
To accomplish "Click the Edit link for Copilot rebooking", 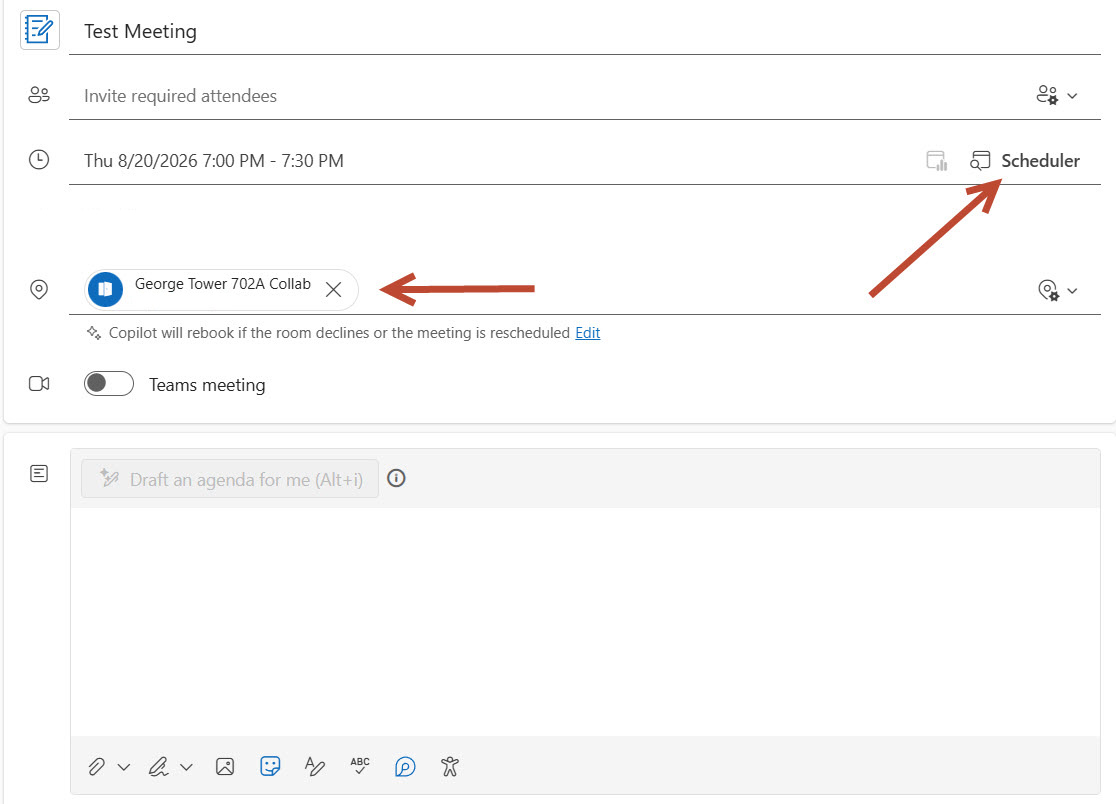I will (588, 333).
